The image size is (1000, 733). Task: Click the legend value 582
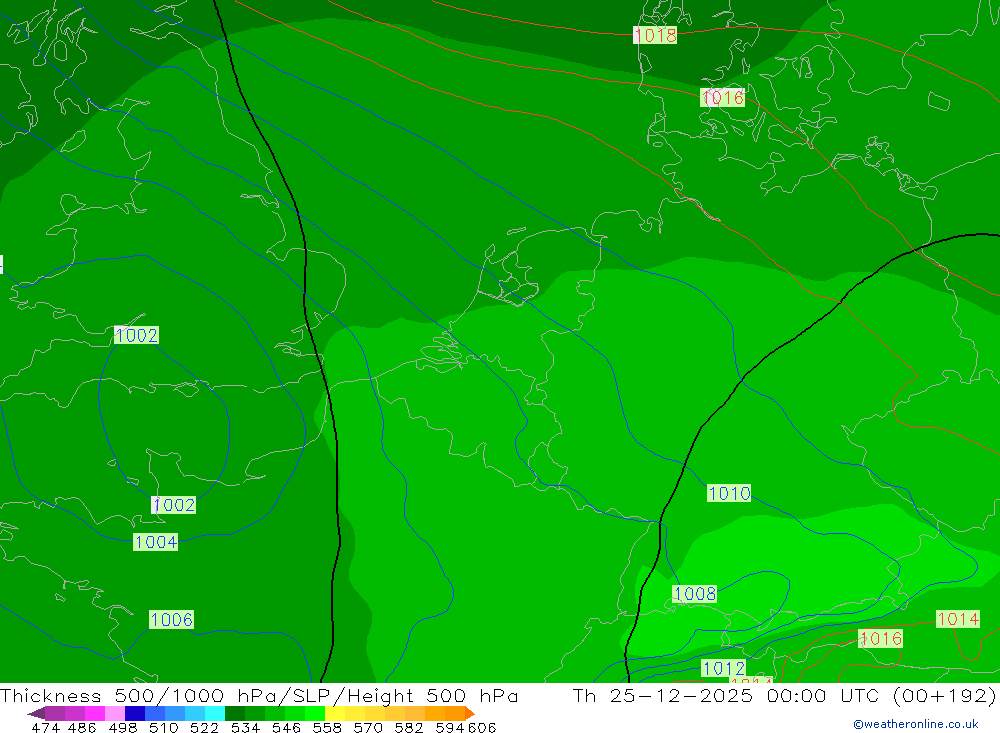pos(409,728)
